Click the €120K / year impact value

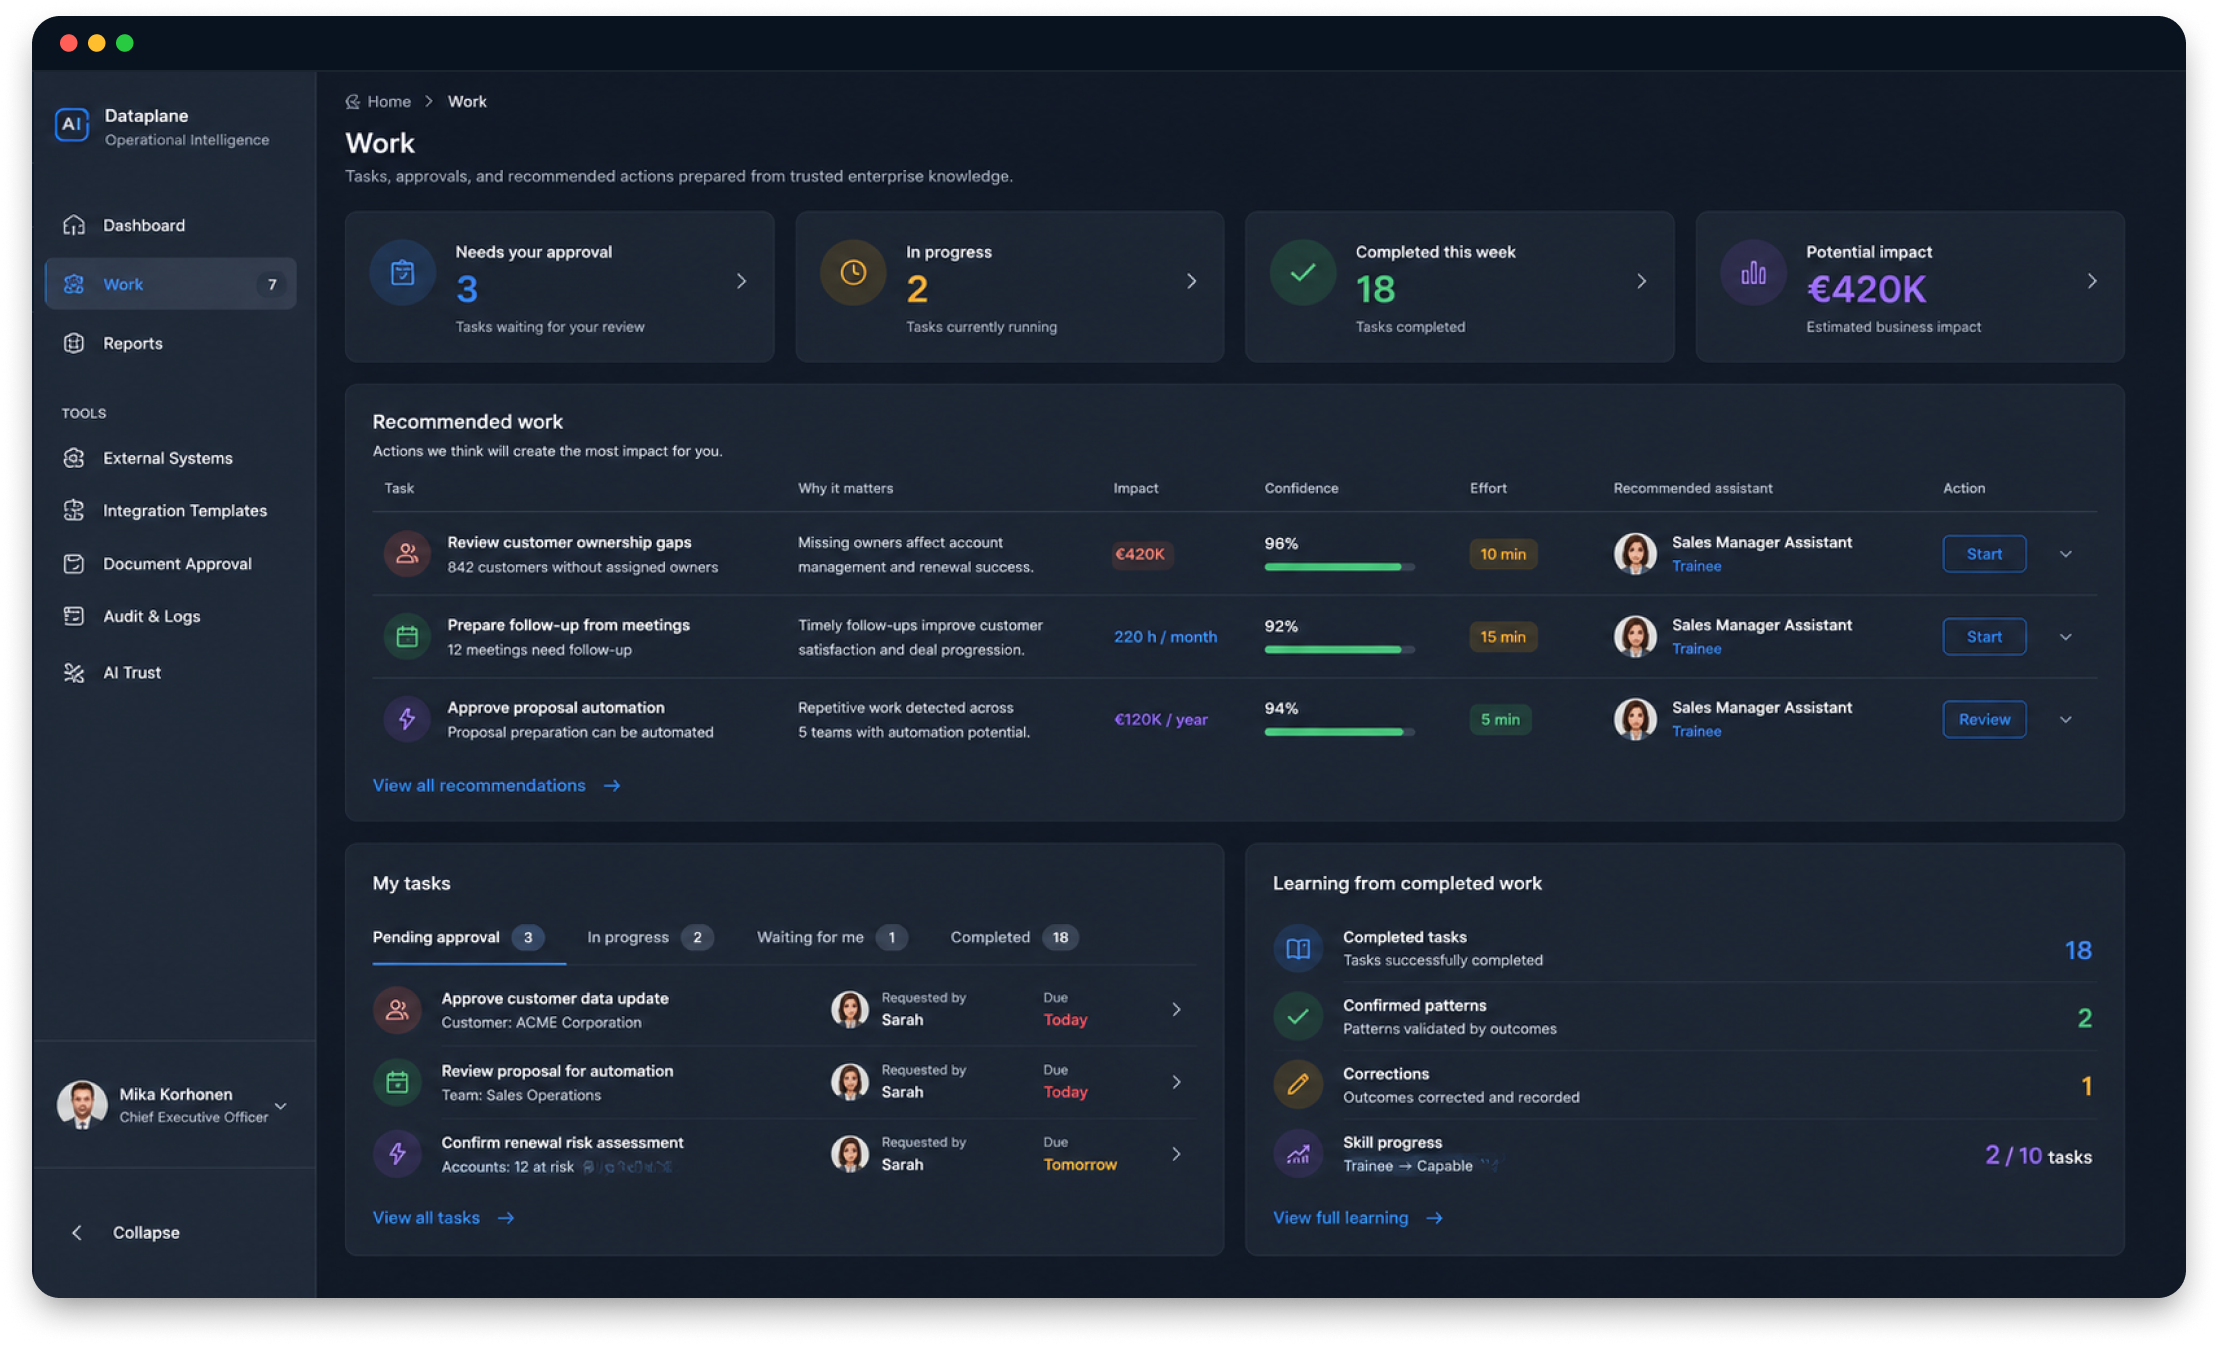[1161, 720]
